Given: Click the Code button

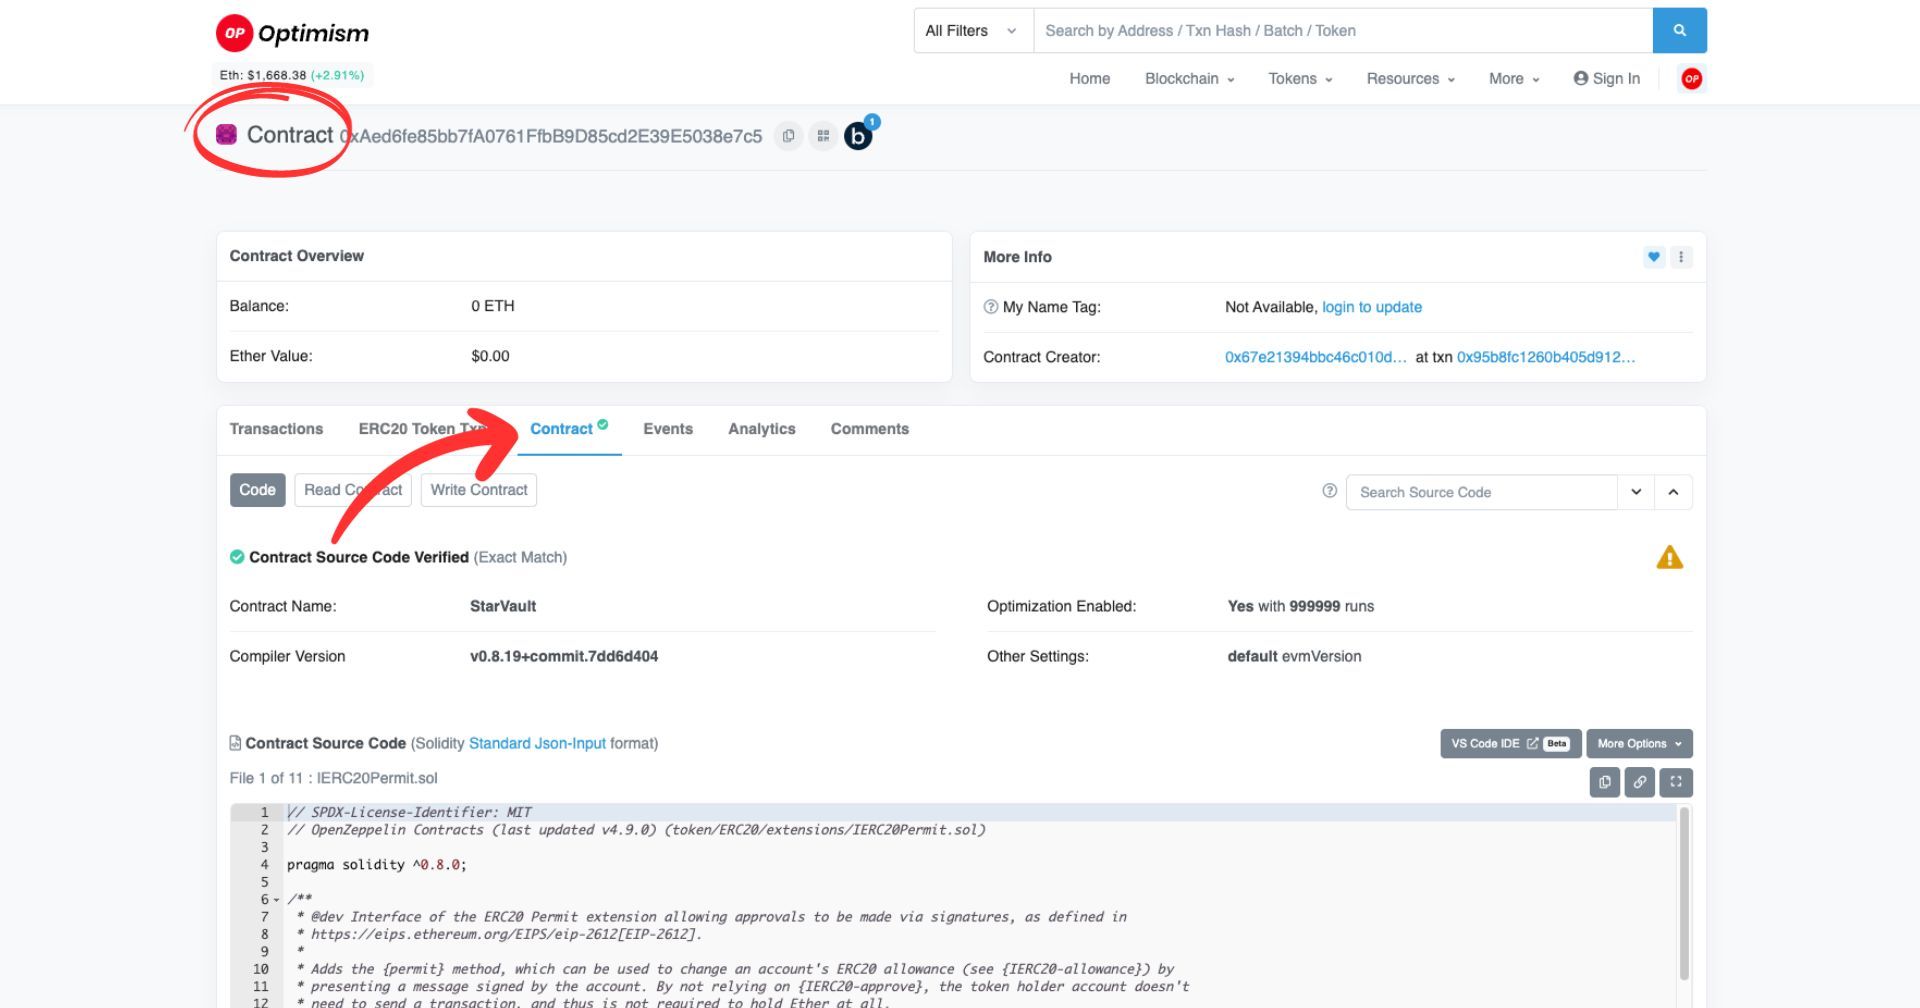Looking at the screenshot, I should (x=257, y=490).
